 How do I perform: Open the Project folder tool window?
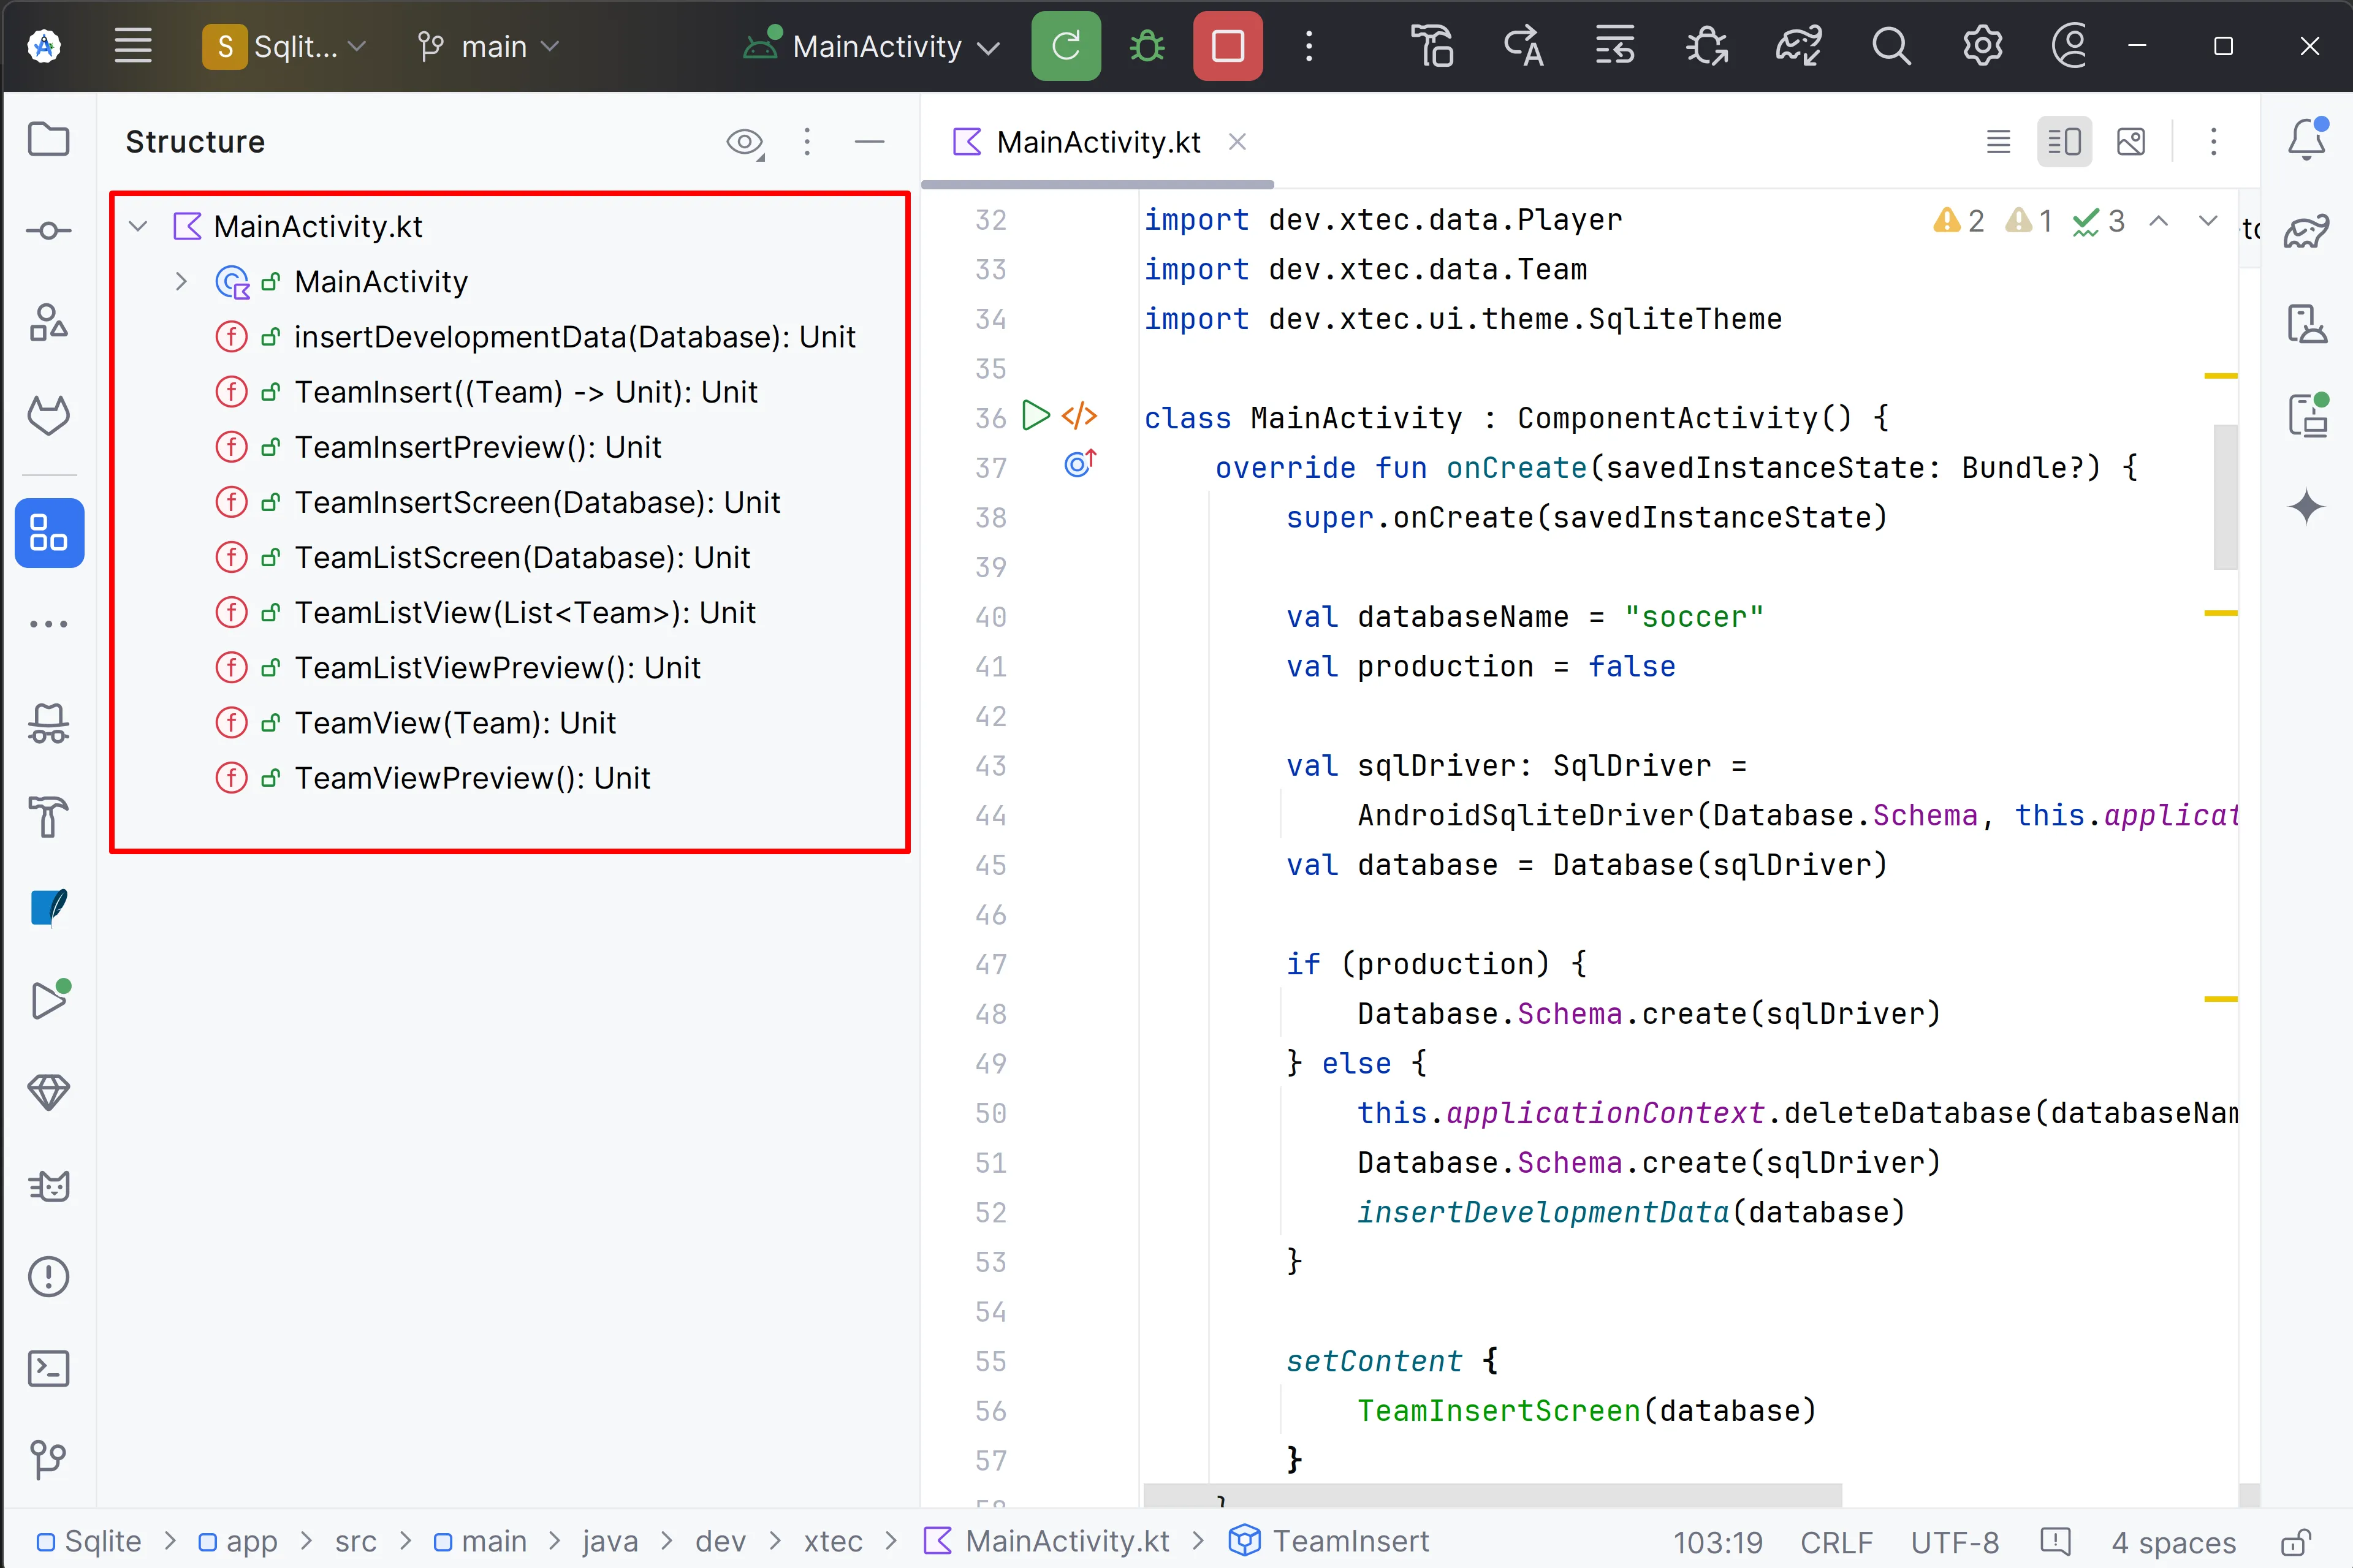[x=48, y=140]
